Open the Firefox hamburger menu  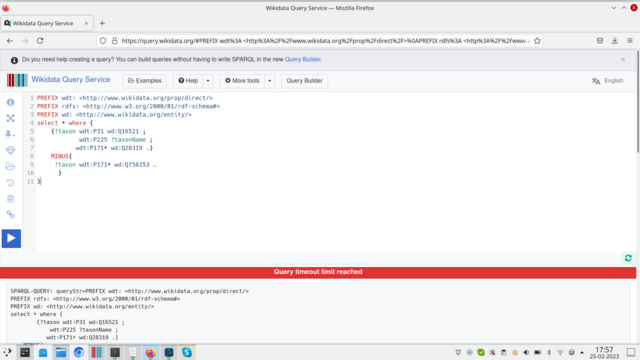click(x=630, y=41)
